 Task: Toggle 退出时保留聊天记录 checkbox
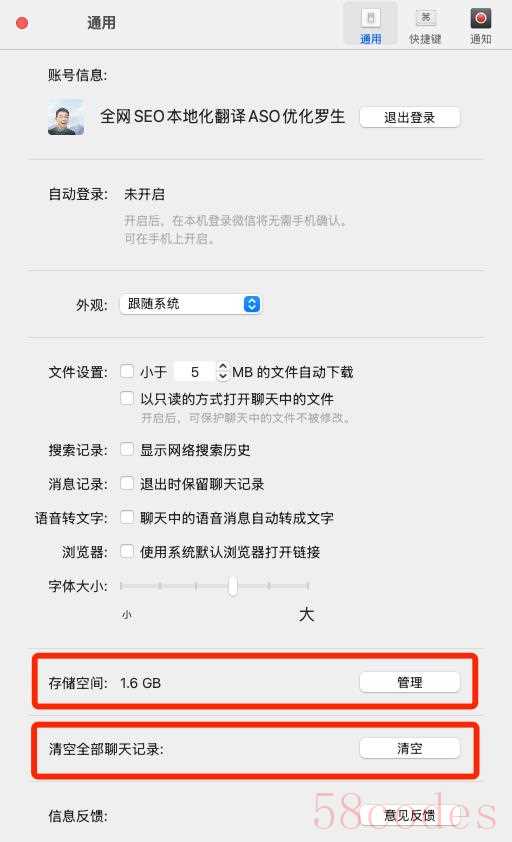coord(127,483)
